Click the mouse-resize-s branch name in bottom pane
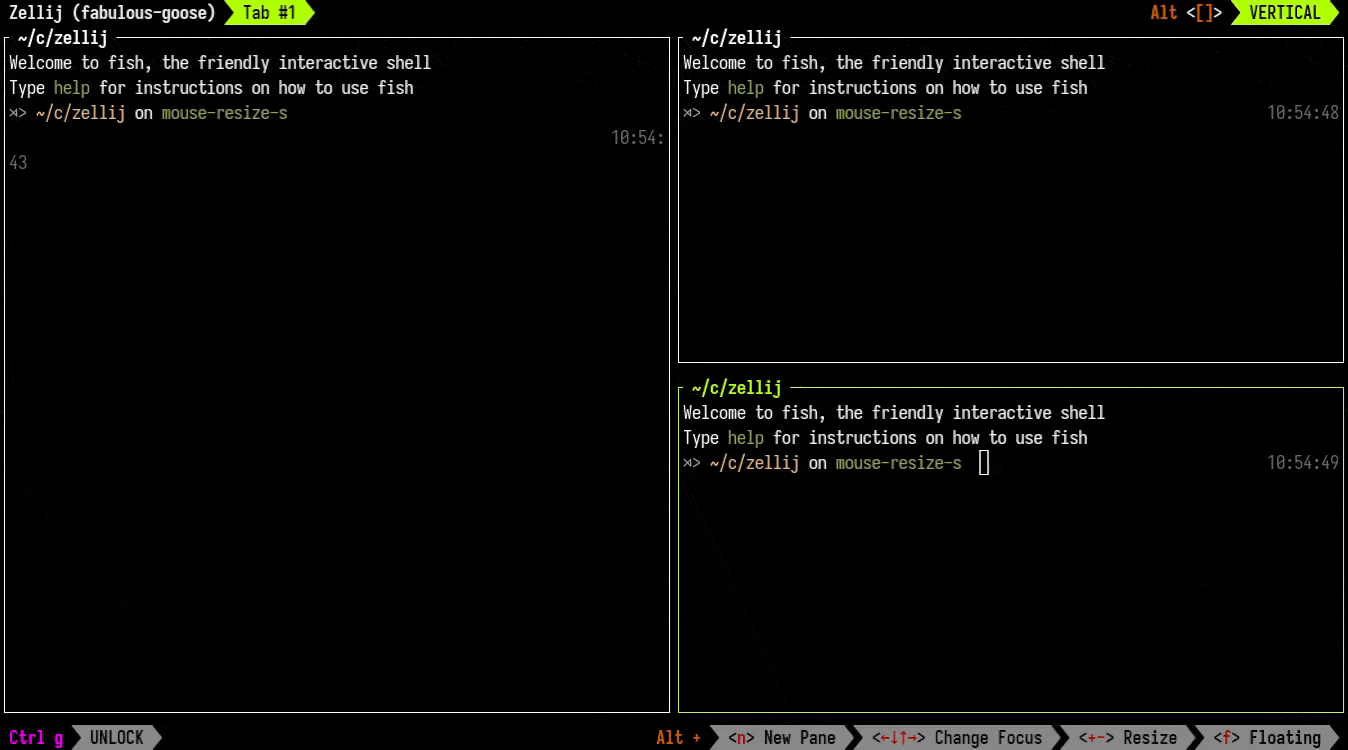 click(898, 462)
